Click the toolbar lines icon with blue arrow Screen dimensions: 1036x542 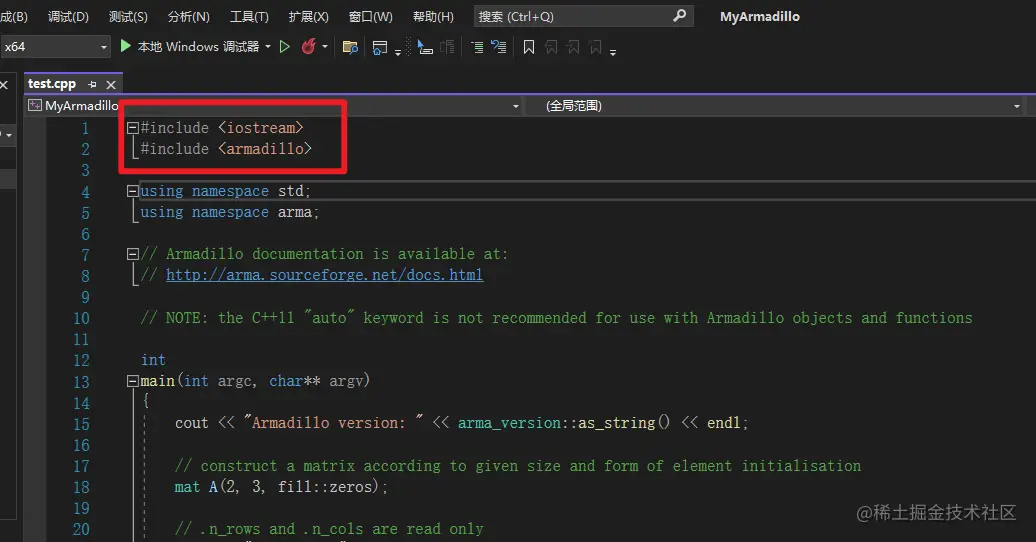pyautogui.click(x=499, y=47)
